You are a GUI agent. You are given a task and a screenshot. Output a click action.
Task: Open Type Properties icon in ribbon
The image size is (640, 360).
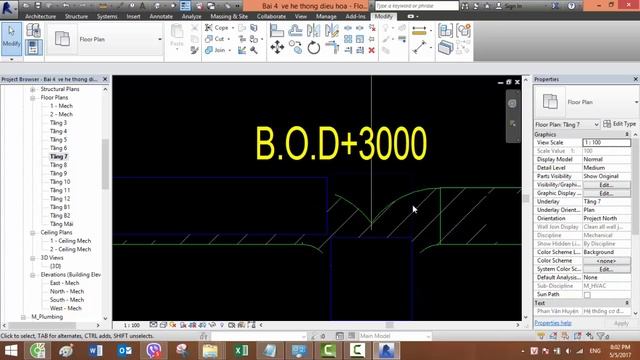pos(33,31)
